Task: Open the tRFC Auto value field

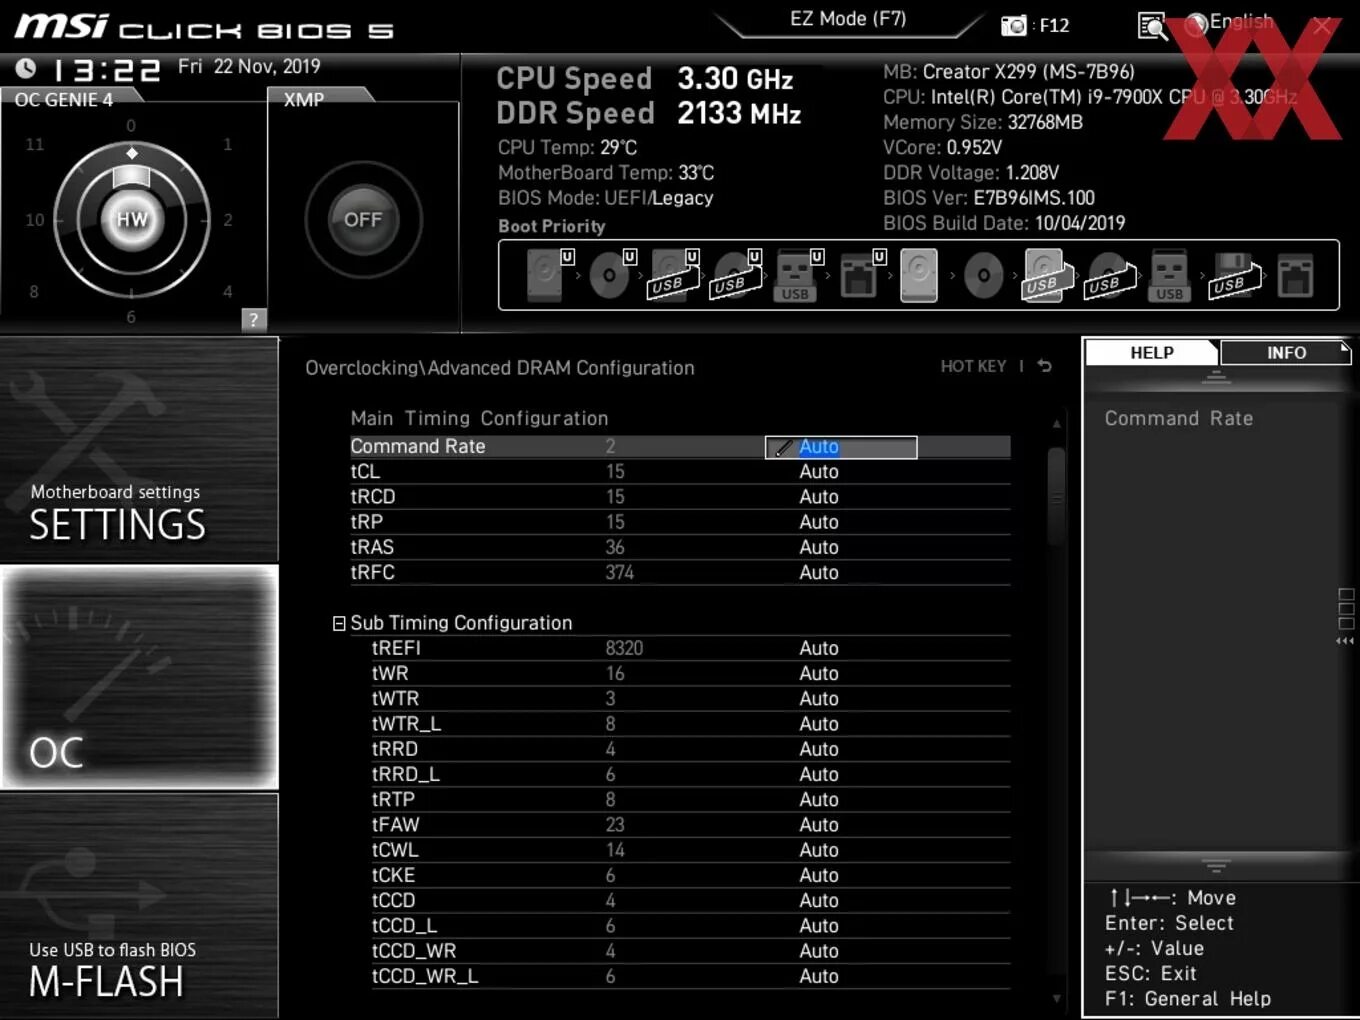Action: pyautogui.click(x=819, y=572)
